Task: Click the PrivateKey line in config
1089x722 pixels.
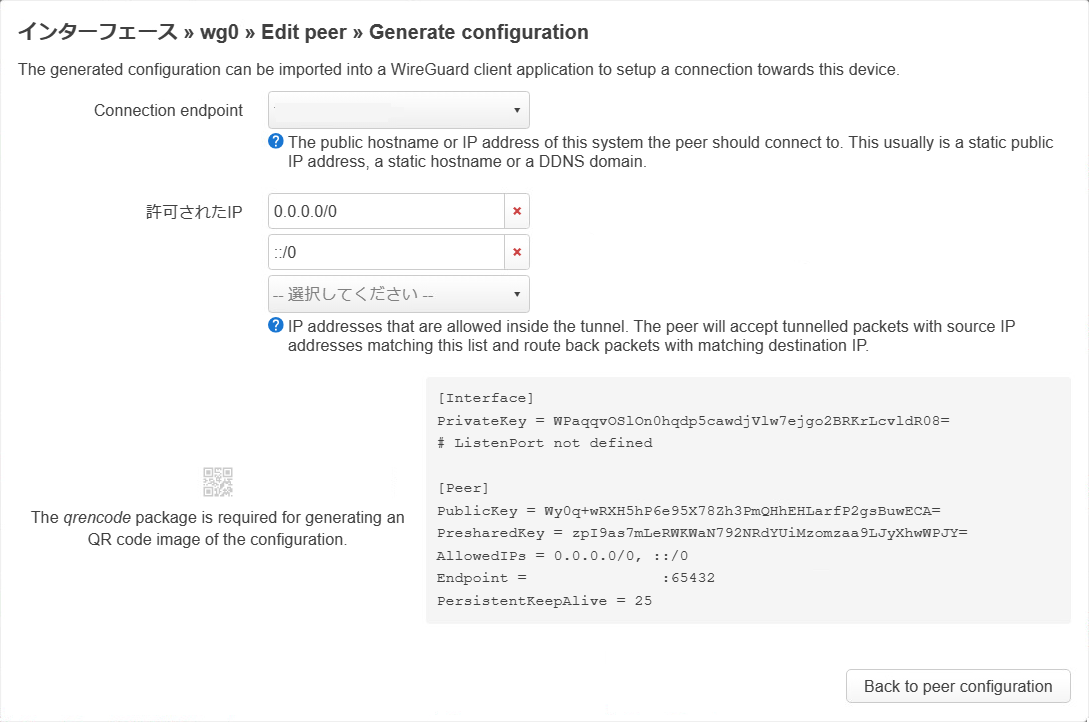Action: point(692,421)
